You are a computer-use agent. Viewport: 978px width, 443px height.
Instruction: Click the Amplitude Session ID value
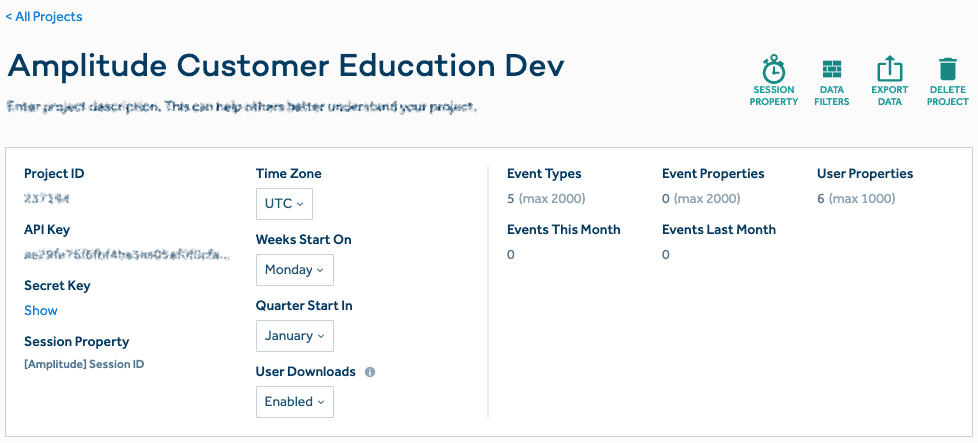[x=84, y=364]
